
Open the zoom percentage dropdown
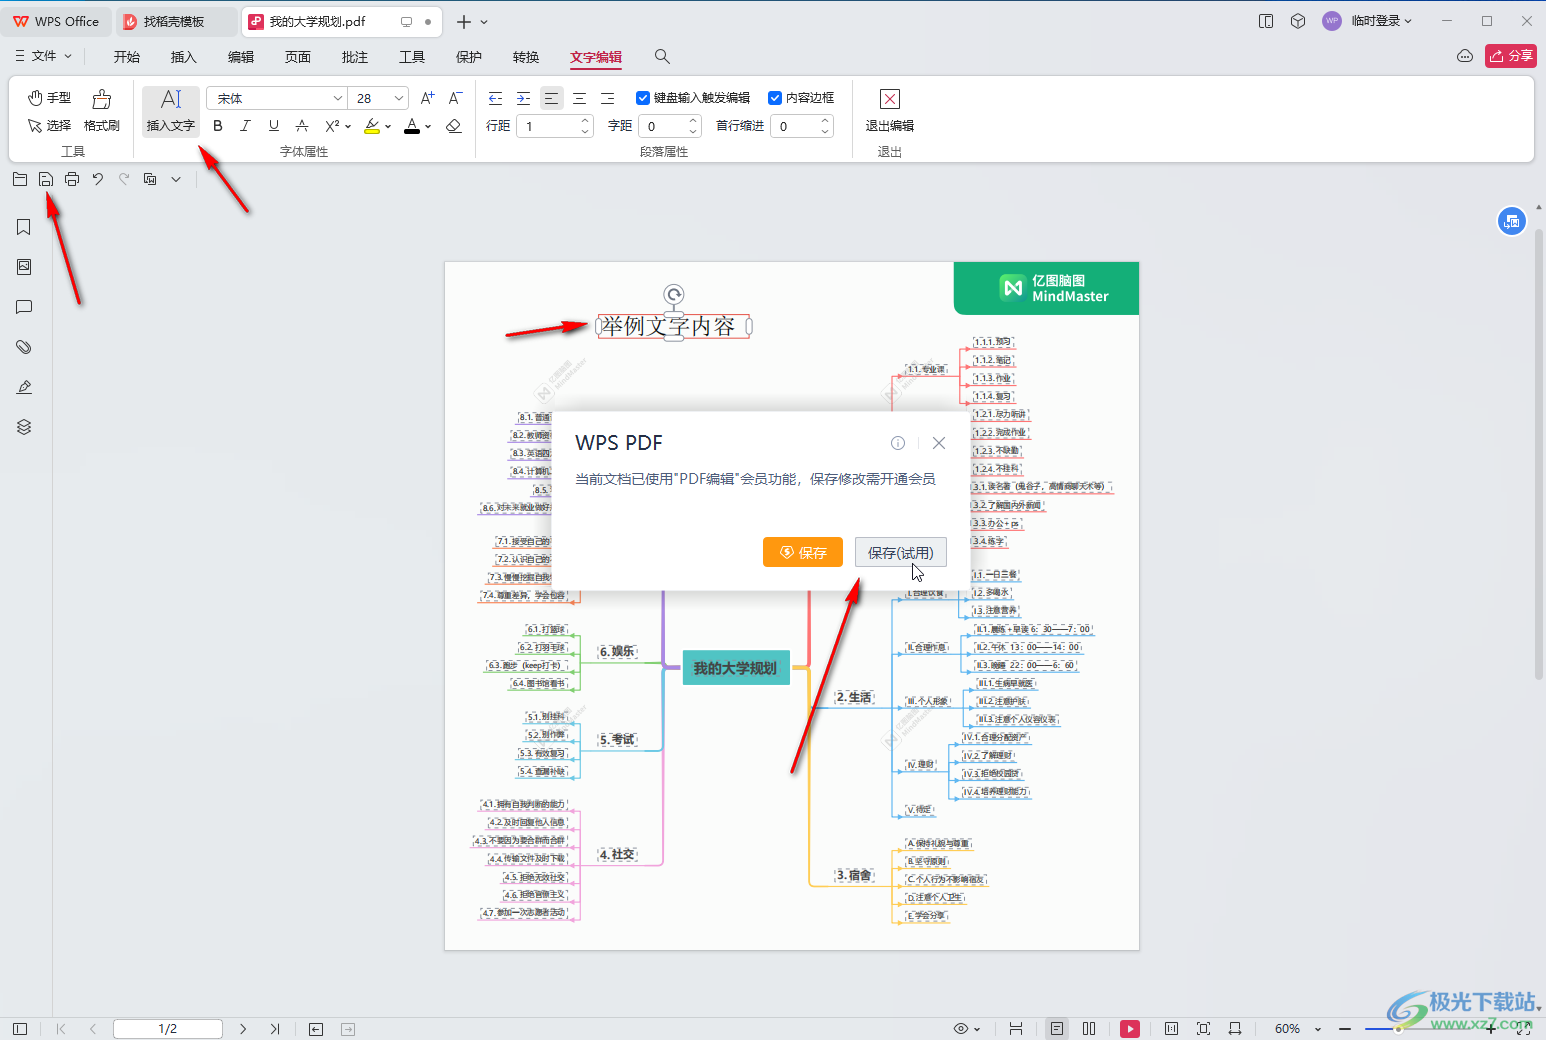coord(1318,1029)
